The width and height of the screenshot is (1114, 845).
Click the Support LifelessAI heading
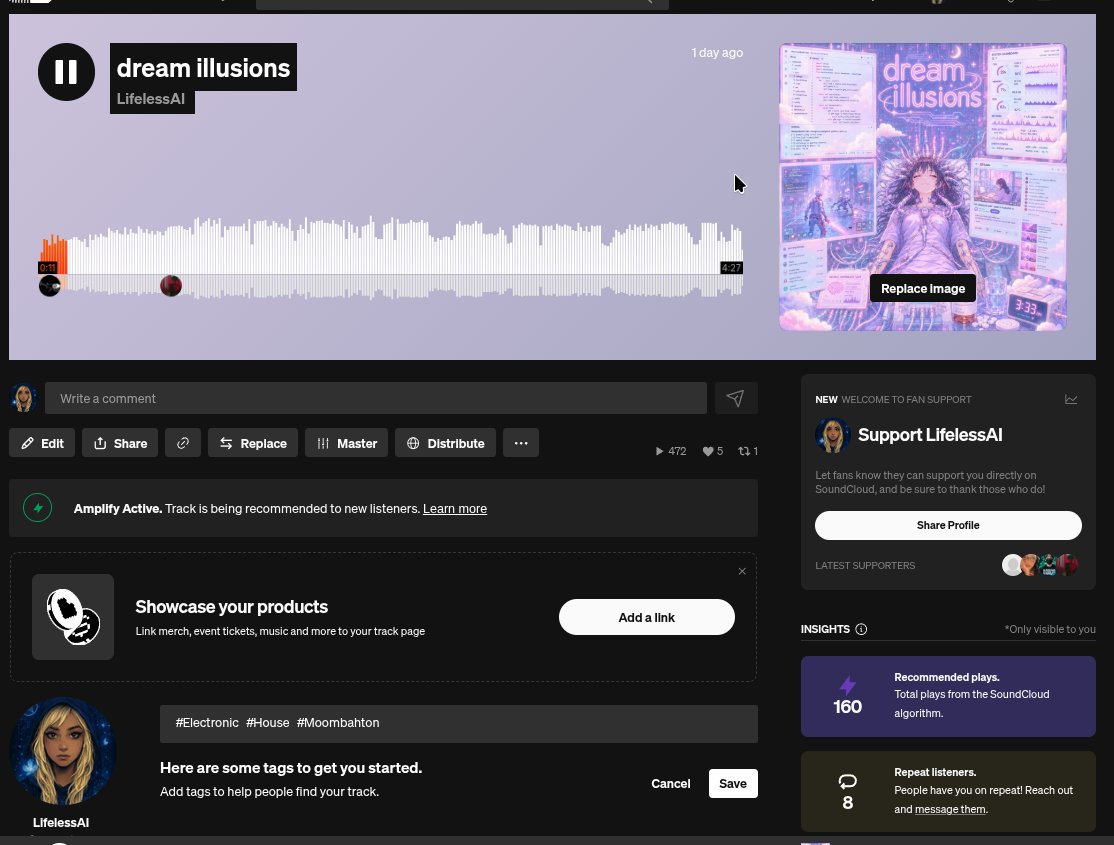[x=930, y=435]
